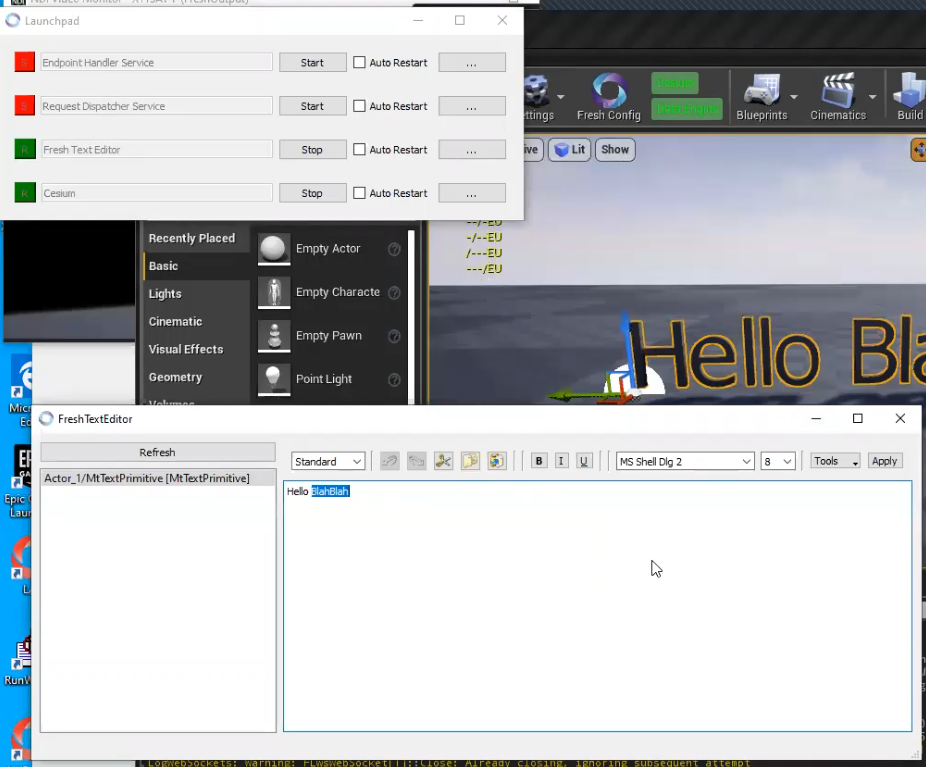Click the Build icon in Unreal toolbar
Screen dimensions: 926x767
pyautogui.click(x=909, y=96)
